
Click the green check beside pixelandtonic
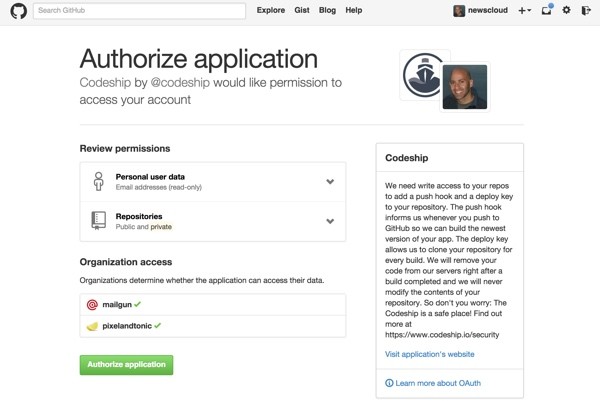(x=158, y=326)
